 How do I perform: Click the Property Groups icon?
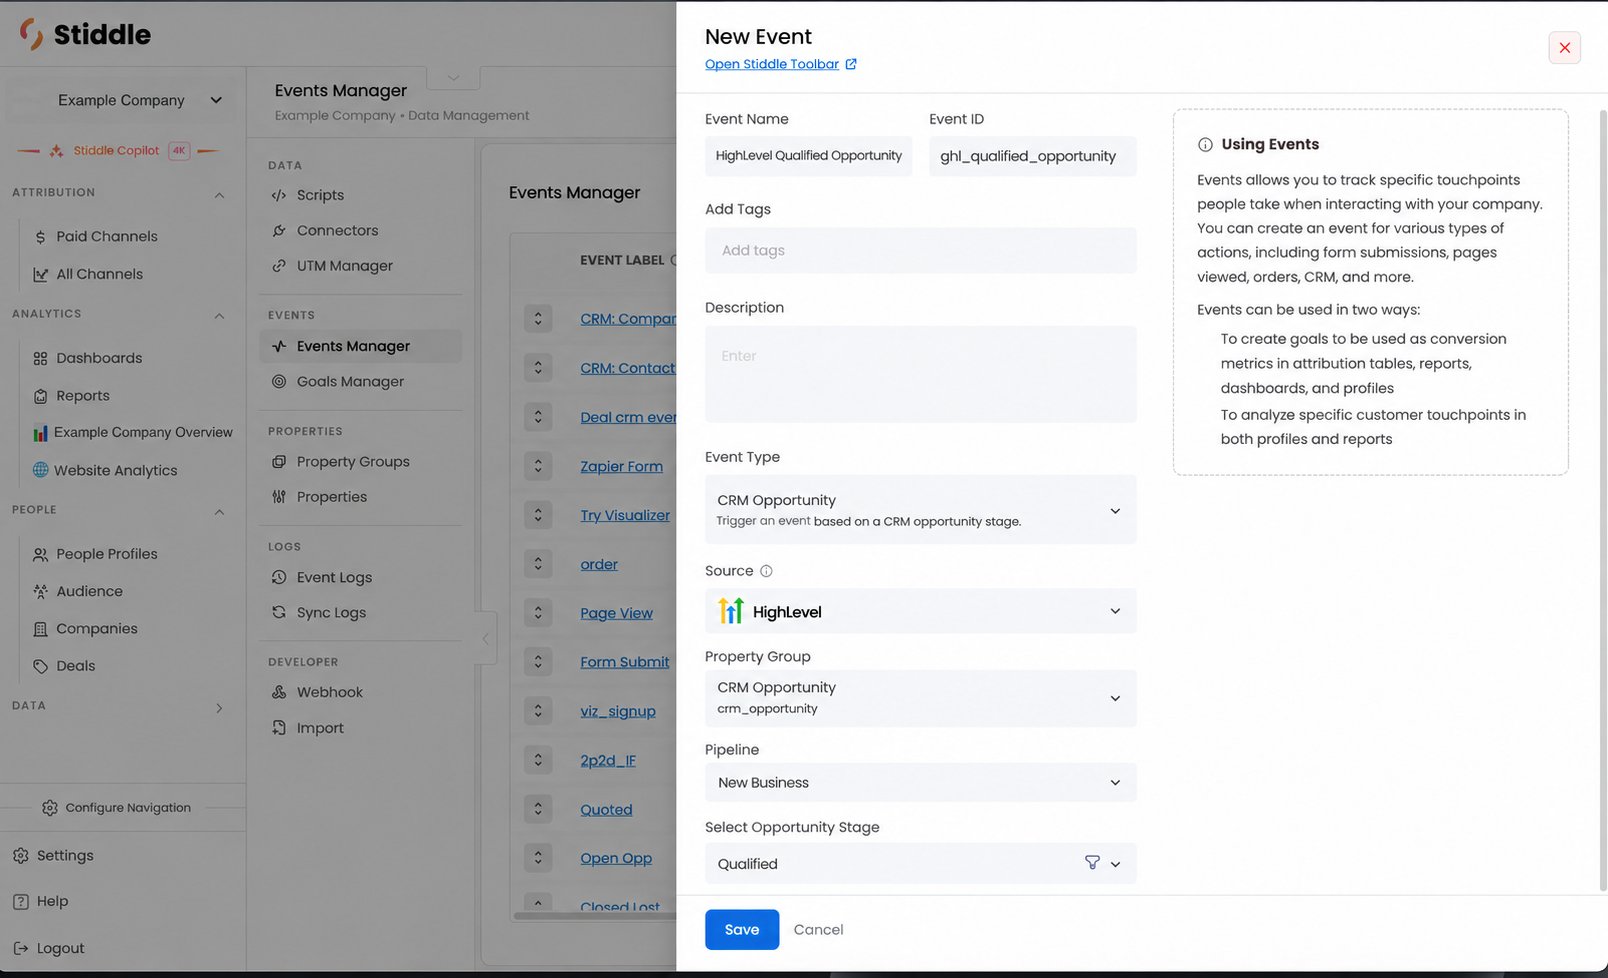tap(279, 462)
